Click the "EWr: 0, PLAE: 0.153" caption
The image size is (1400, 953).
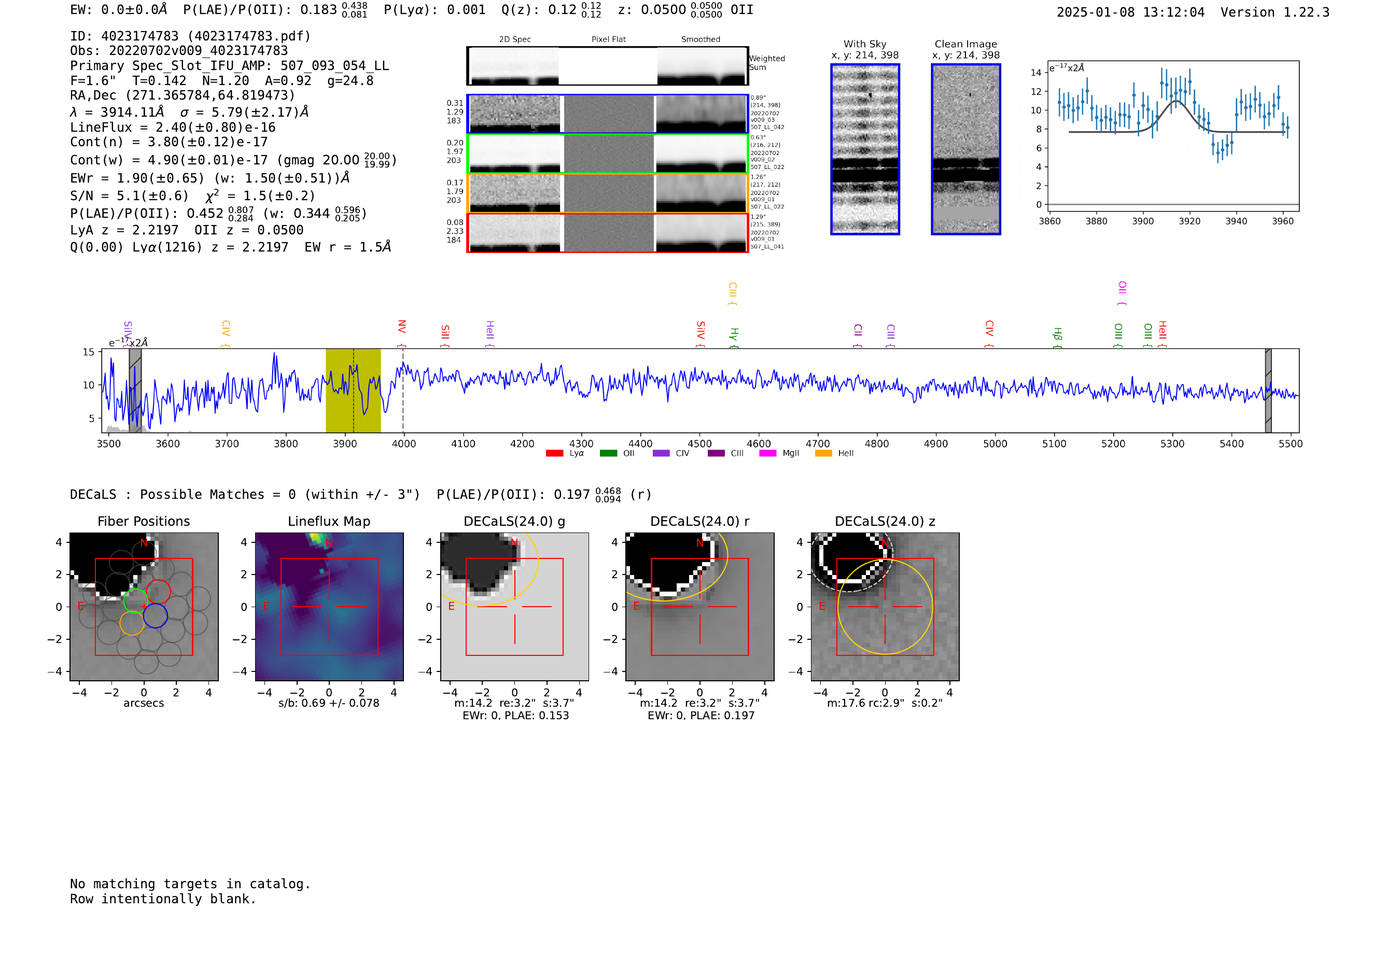click(x=515, y=715)
